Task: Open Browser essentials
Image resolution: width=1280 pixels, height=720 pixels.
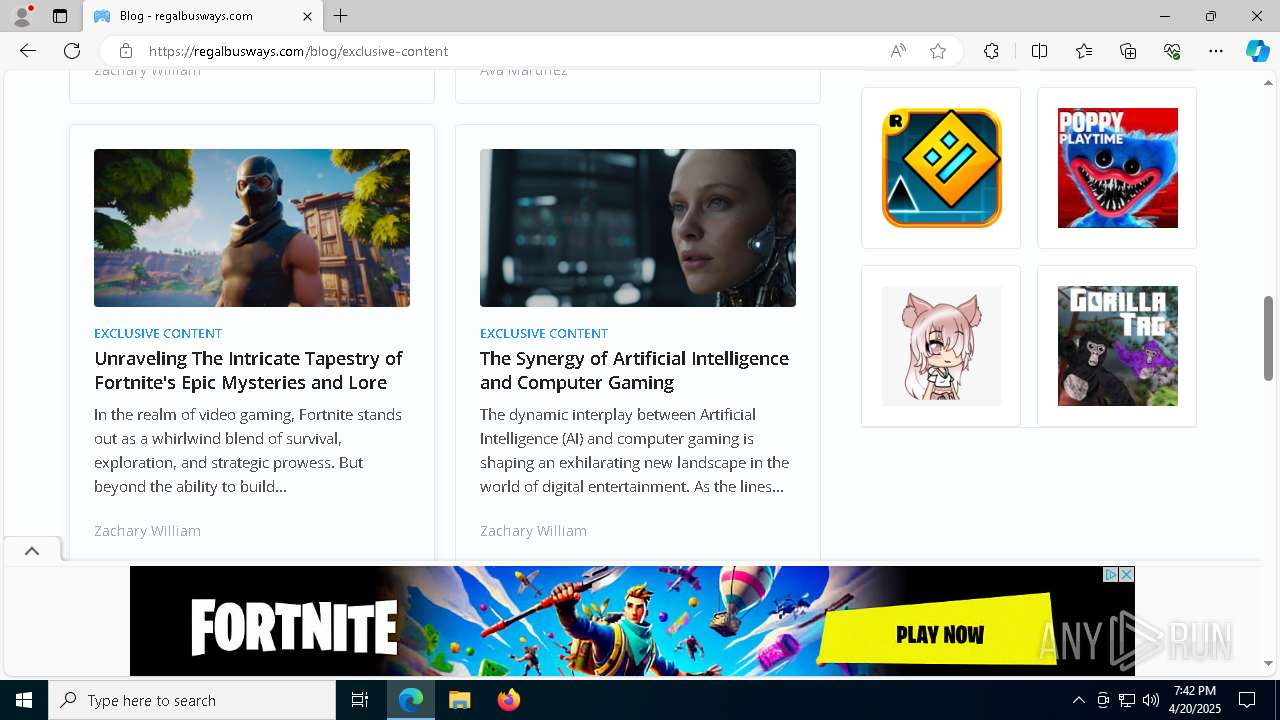Action: (x=1172, y=51)
